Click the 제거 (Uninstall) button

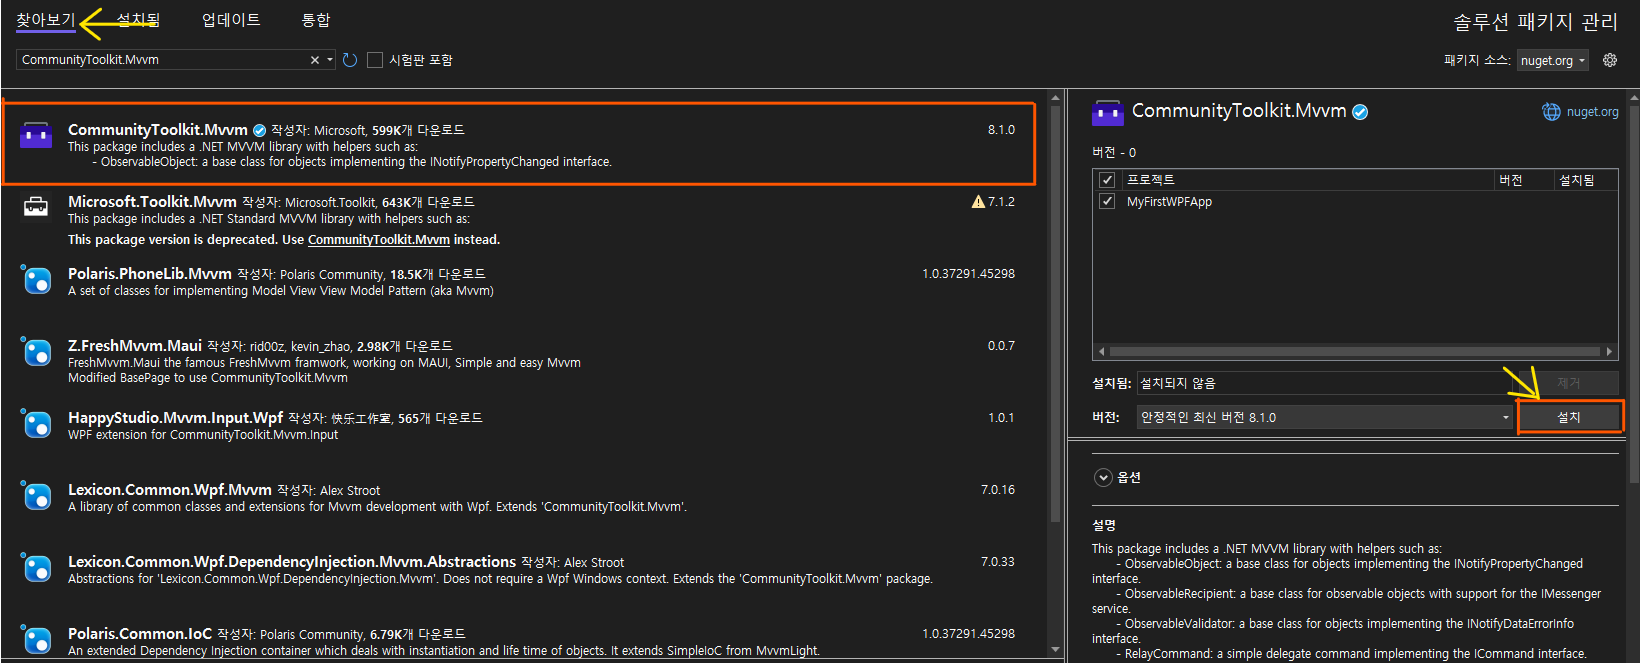tap(1569, 383)
